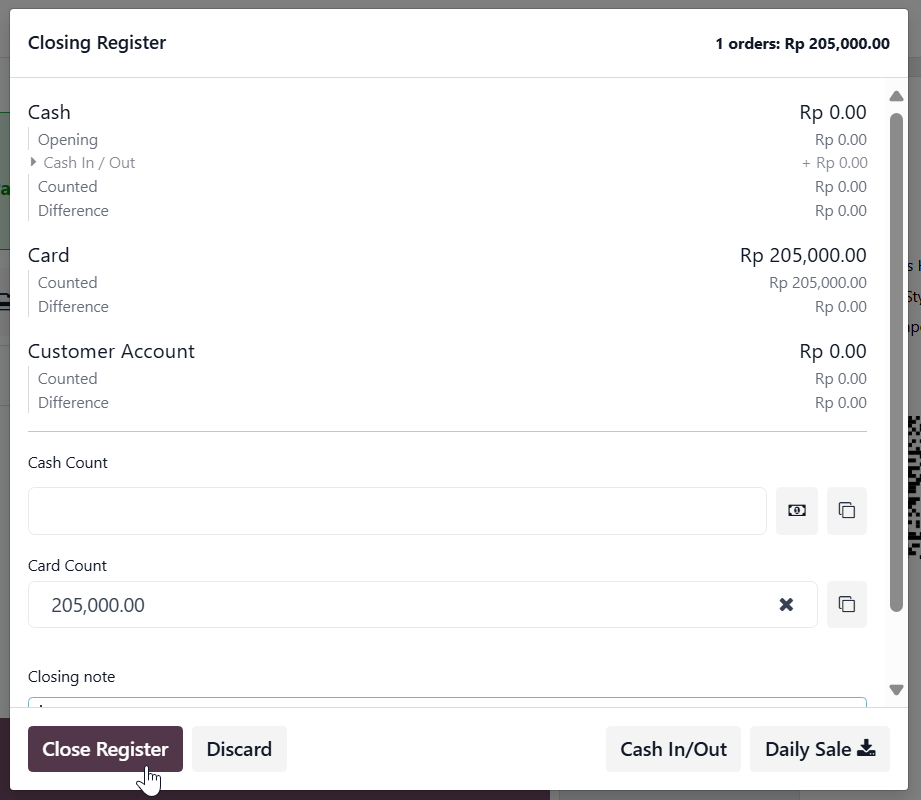This screenshot has height=800, width=921.
Task: Clear the Card Count value with X
Action: click(x=786, y=604)
